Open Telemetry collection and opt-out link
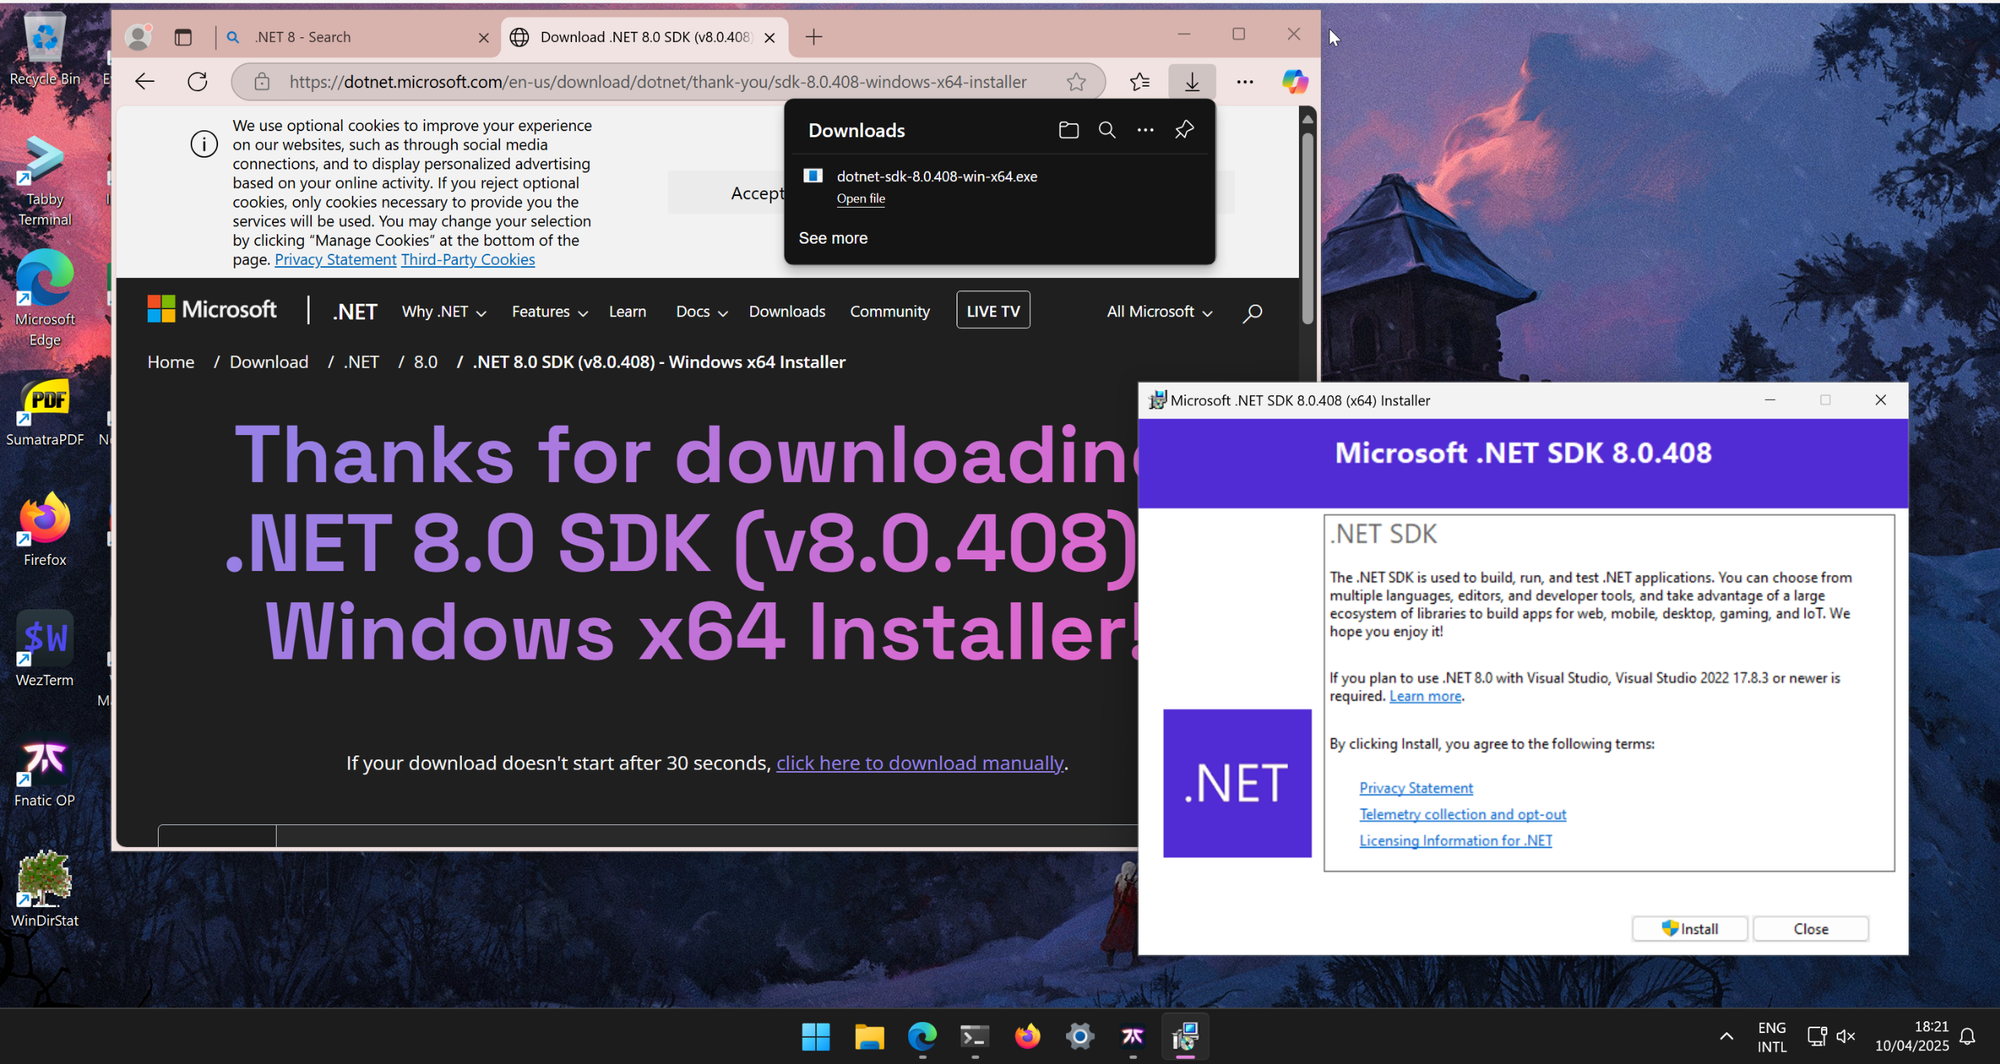The image size is (2000, 1064). (x=1463, y=815)
